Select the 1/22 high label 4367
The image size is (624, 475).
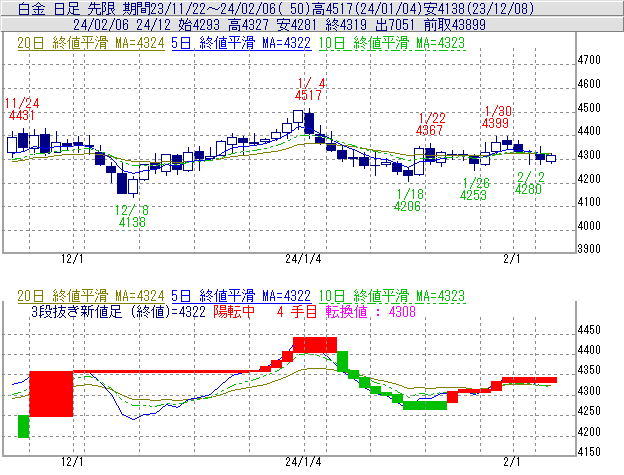(x=429, y=130)
